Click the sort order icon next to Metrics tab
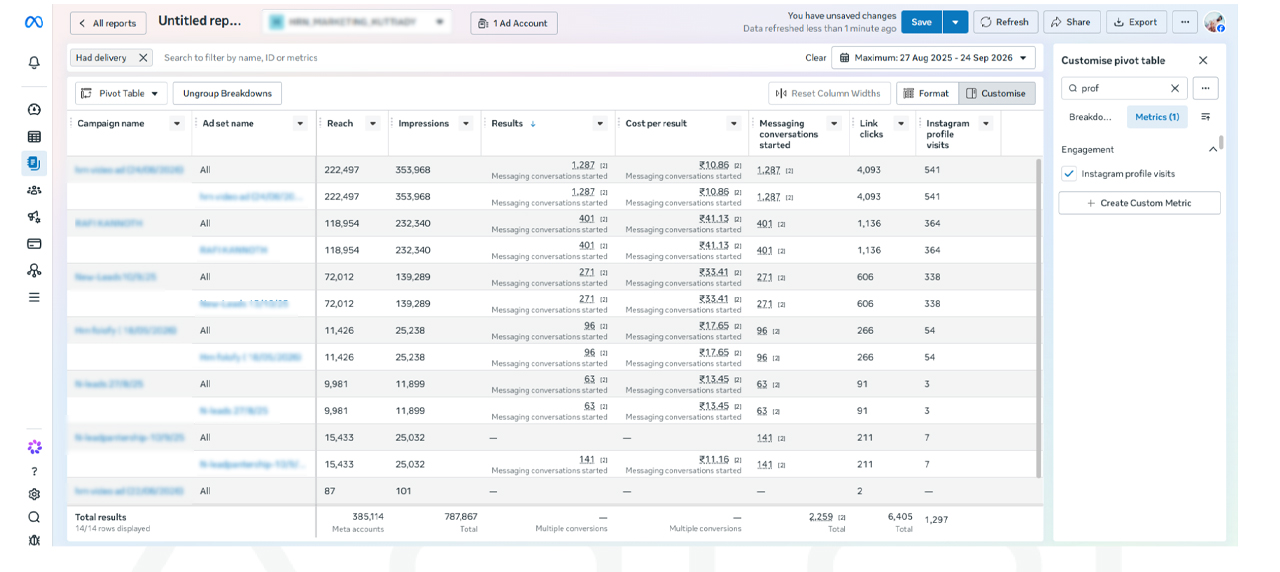 [1205, 117]
